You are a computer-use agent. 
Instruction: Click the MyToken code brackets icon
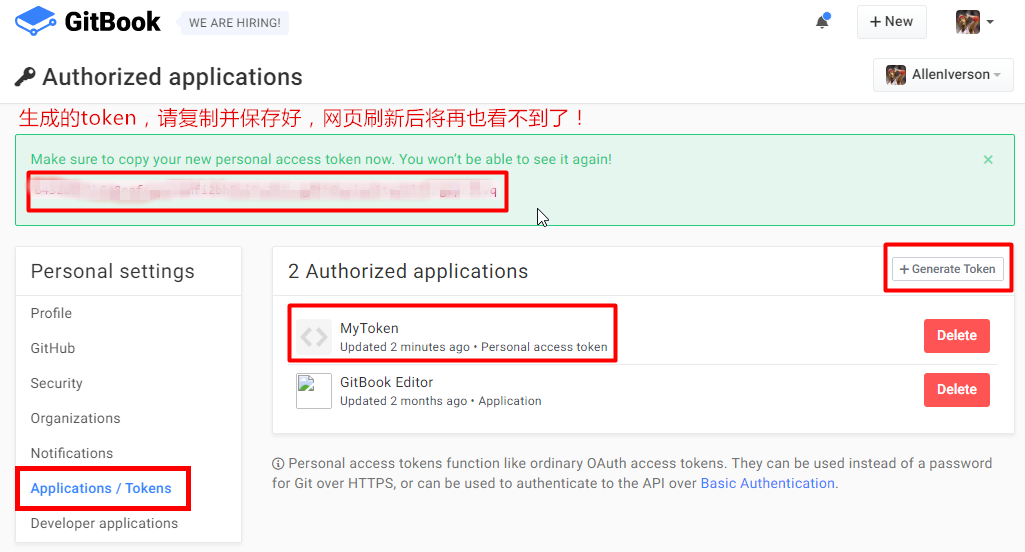tap(314, 337)
